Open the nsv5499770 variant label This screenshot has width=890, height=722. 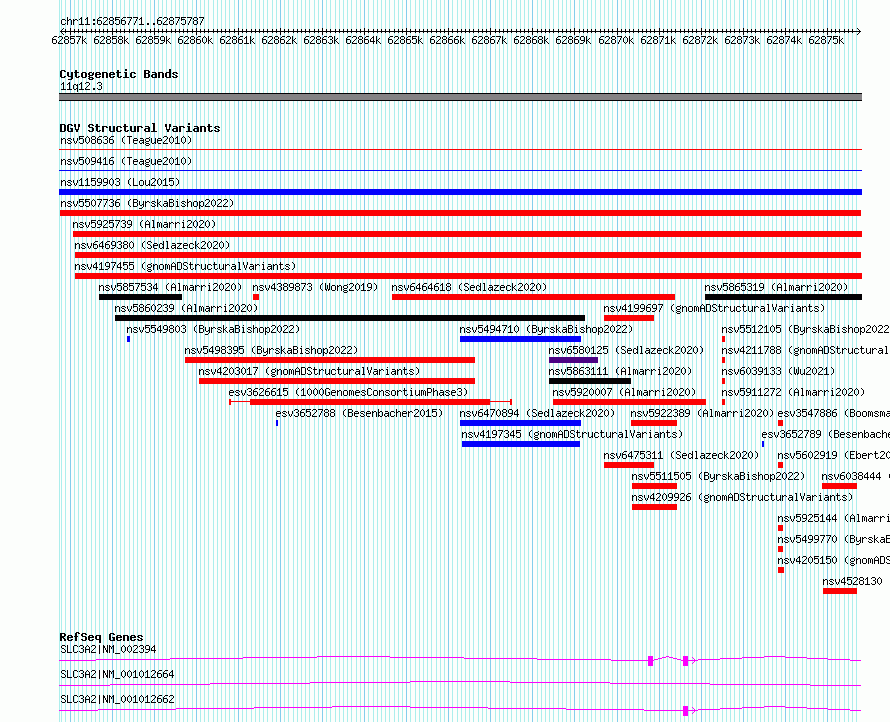833,539
